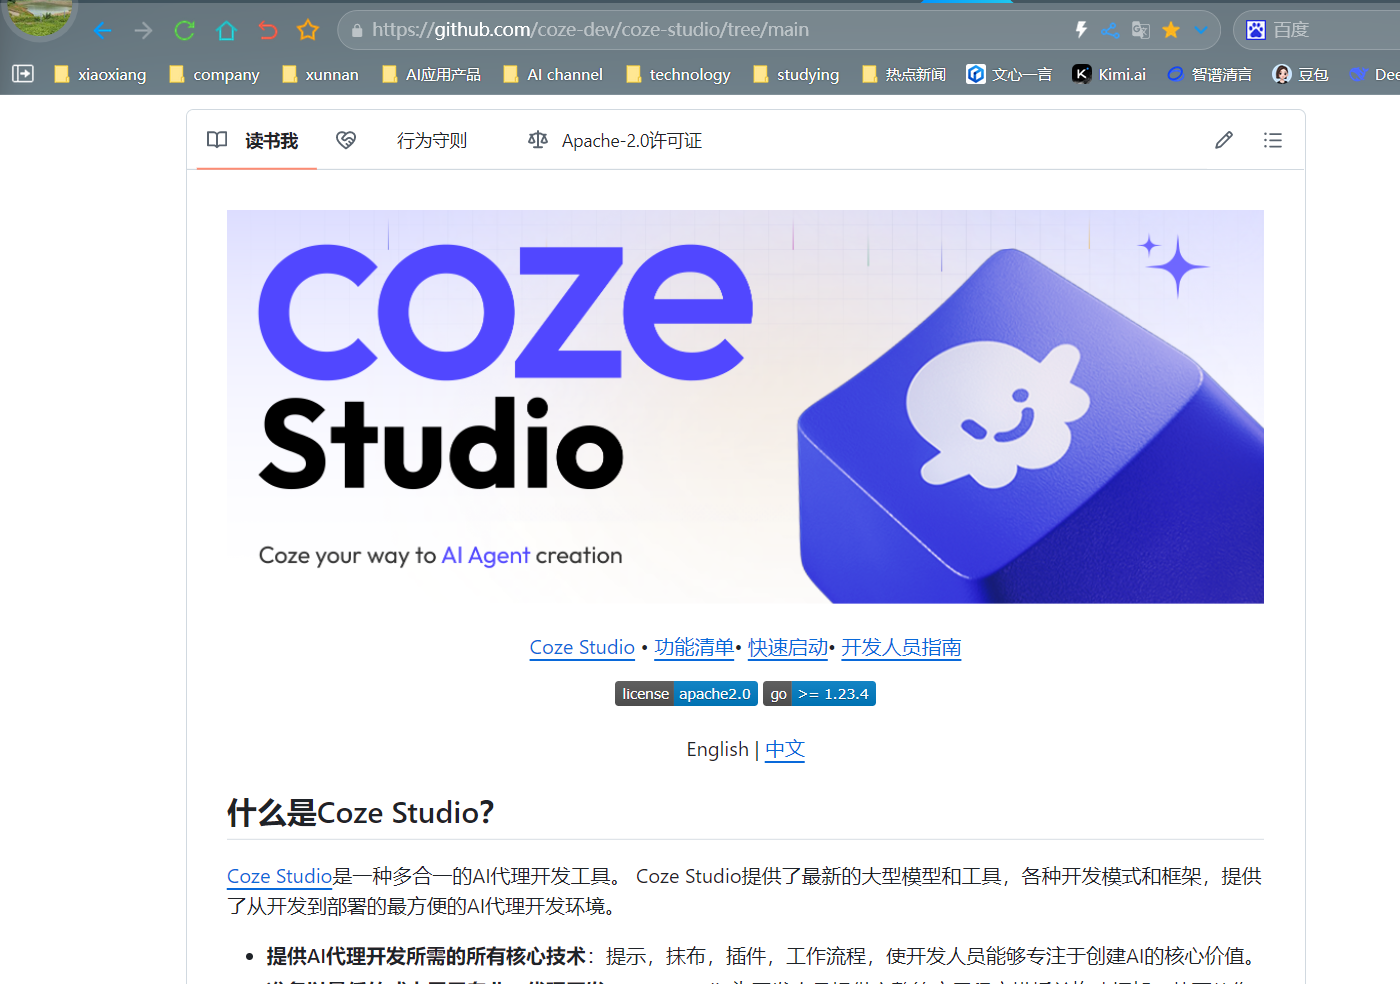Open 文心一言 from the bookmarks bar

[x=1009, y=73]
